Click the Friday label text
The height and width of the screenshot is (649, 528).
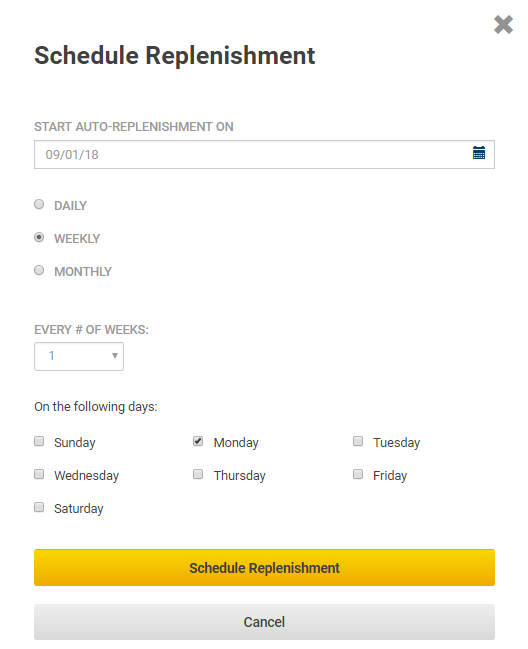click(x=390, y=476)
